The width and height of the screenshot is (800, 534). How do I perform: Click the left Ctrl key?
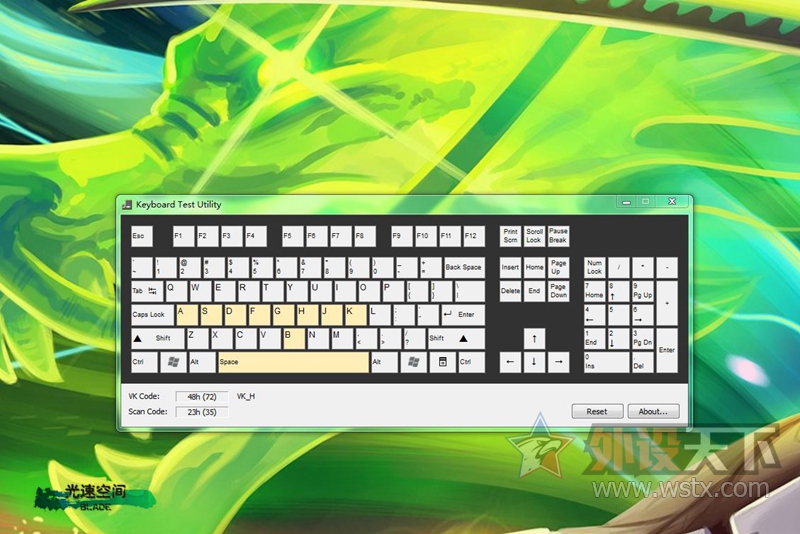tap(144, 362)
